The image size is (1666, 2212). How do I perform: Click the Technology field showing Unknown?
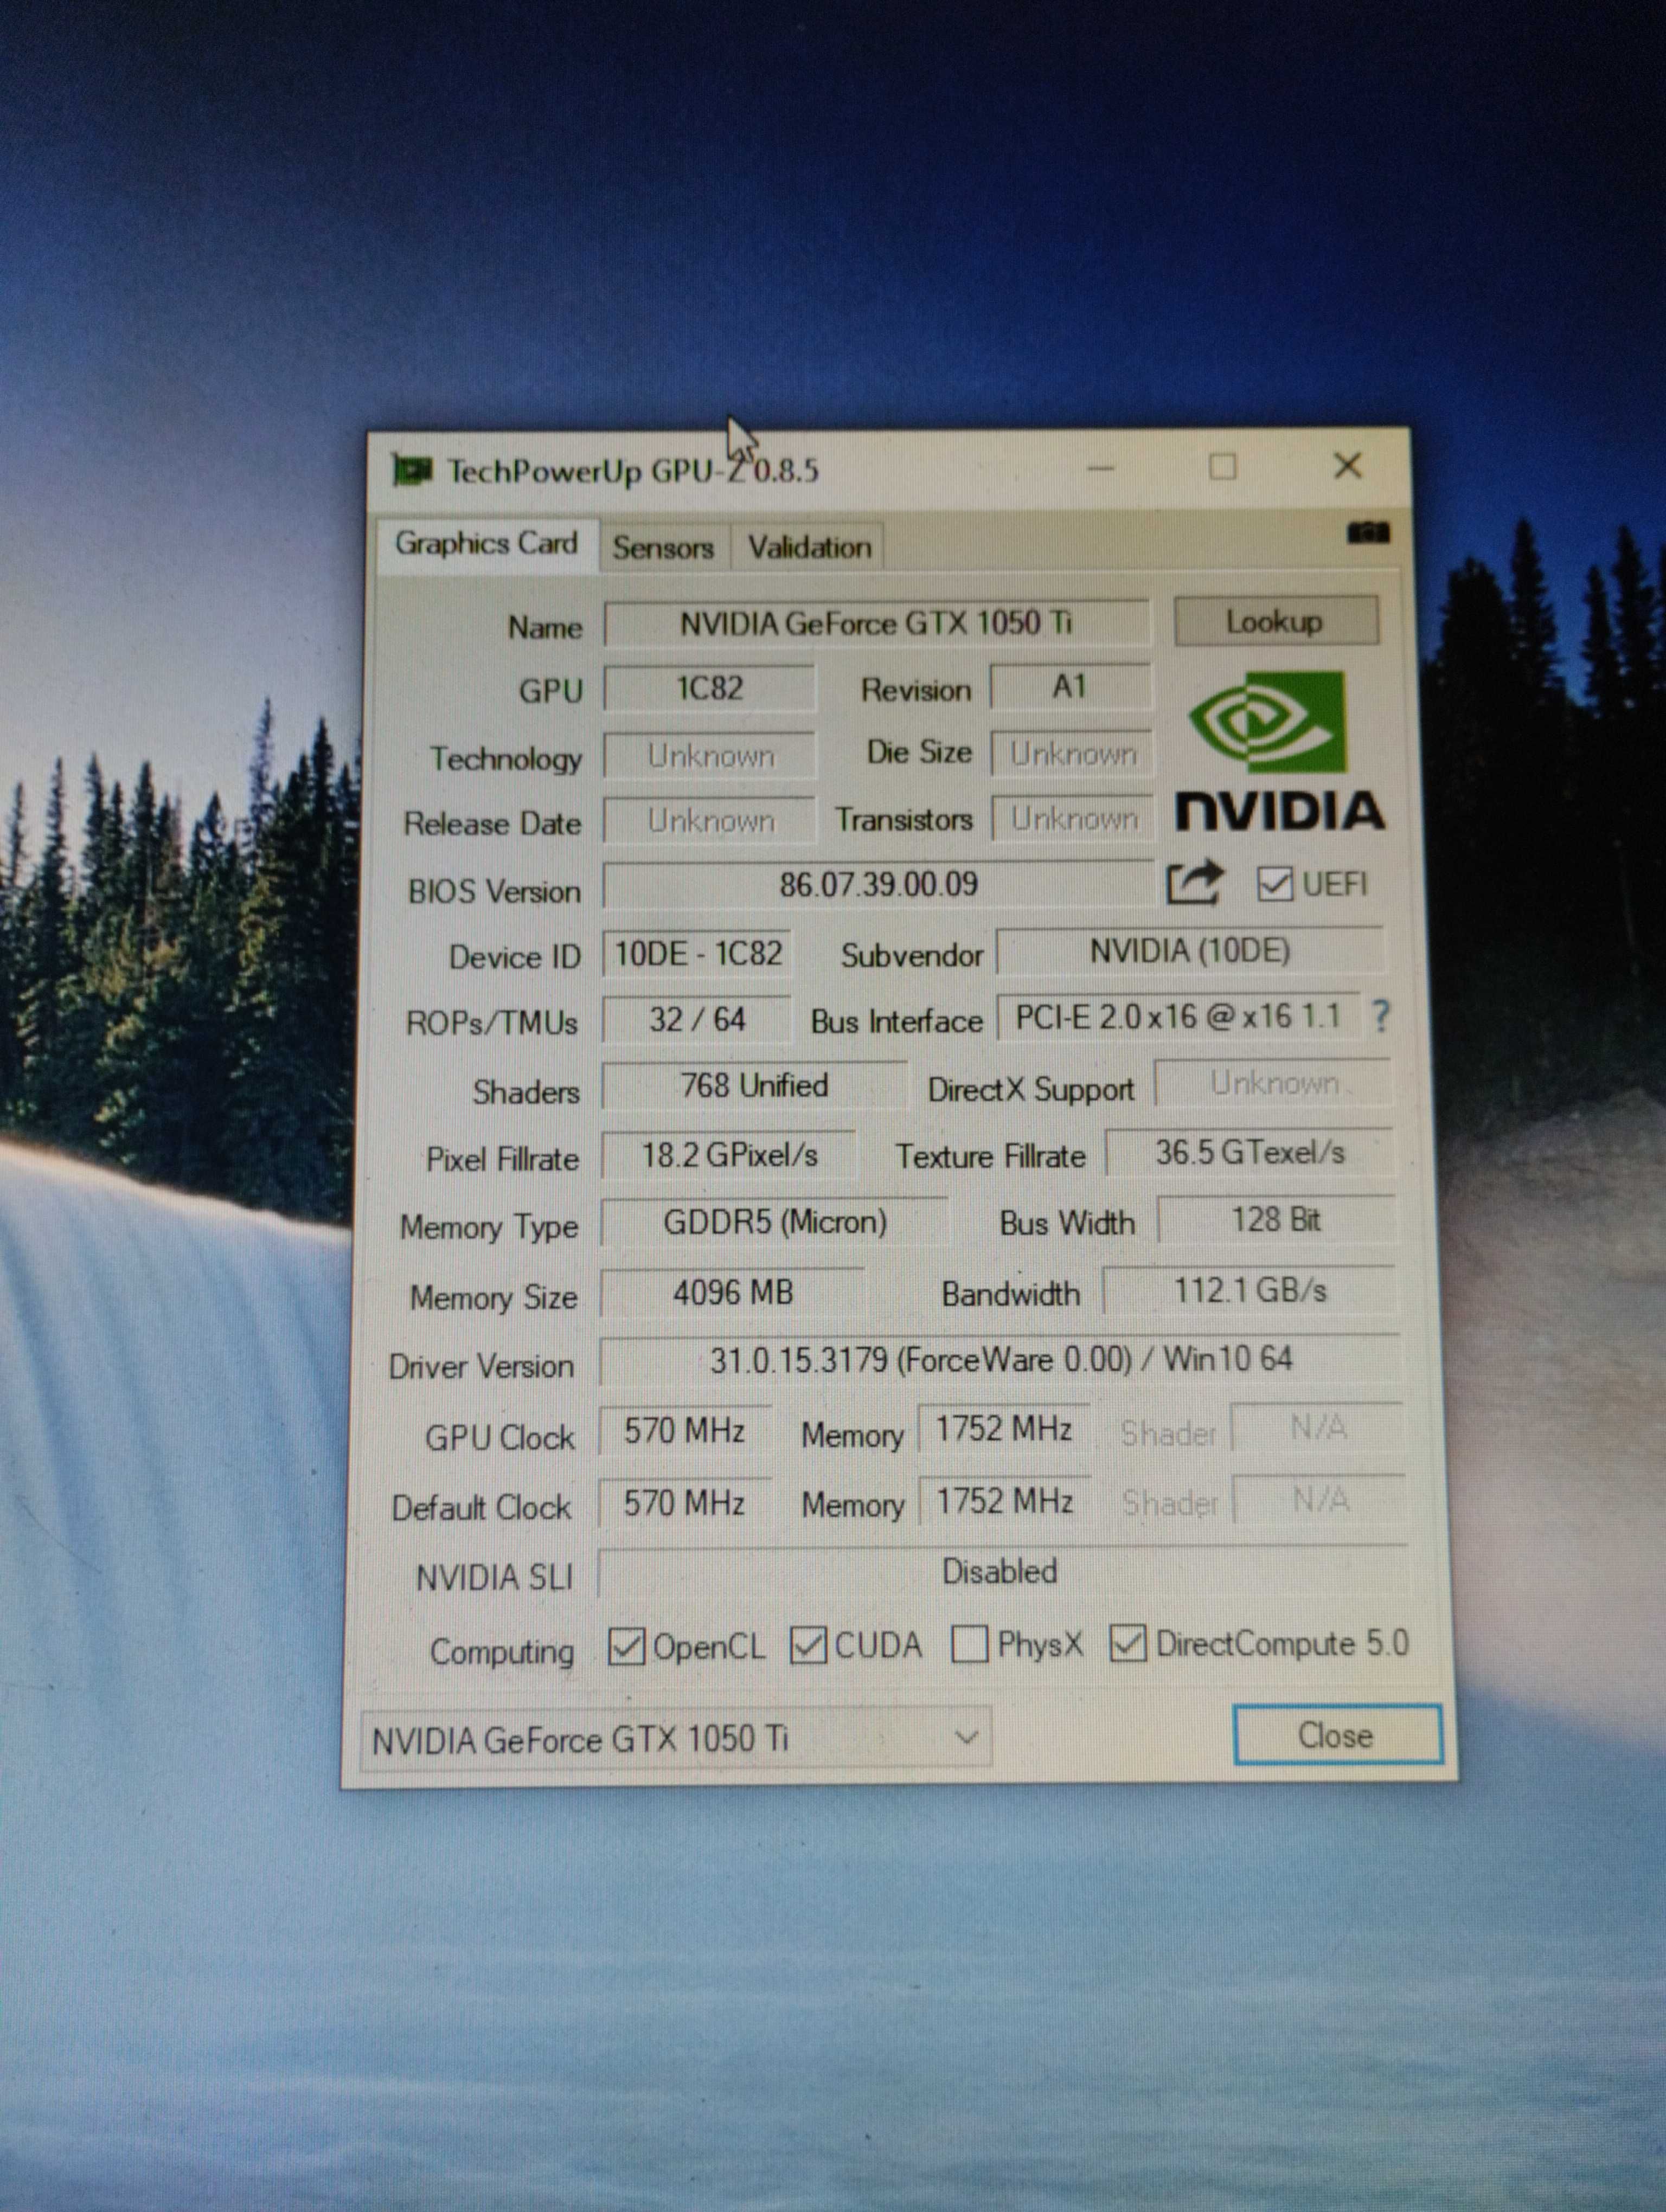pos(710,756)
